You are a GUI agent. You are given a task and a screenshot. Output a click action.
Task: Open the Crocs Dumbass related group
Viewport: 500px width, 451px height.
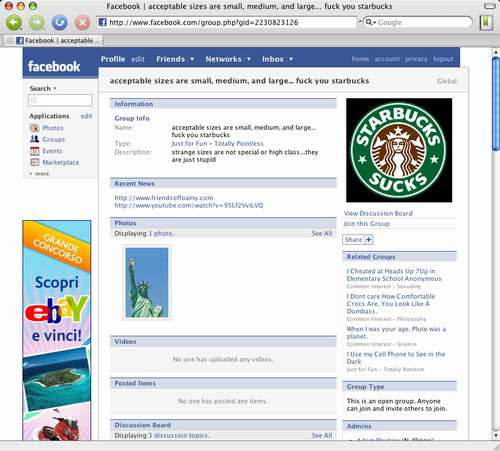tap(391, 304)
